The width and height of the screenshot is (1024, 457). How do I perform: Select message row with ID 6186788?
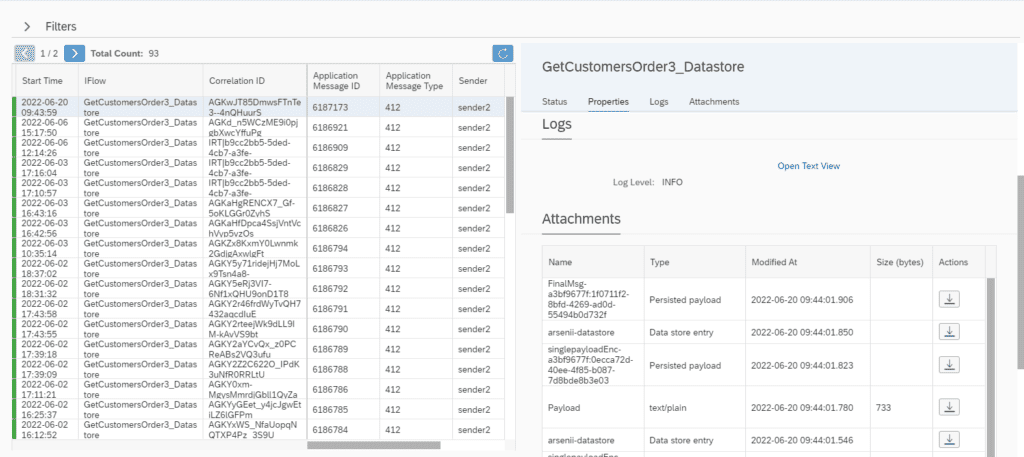[259, 370]
